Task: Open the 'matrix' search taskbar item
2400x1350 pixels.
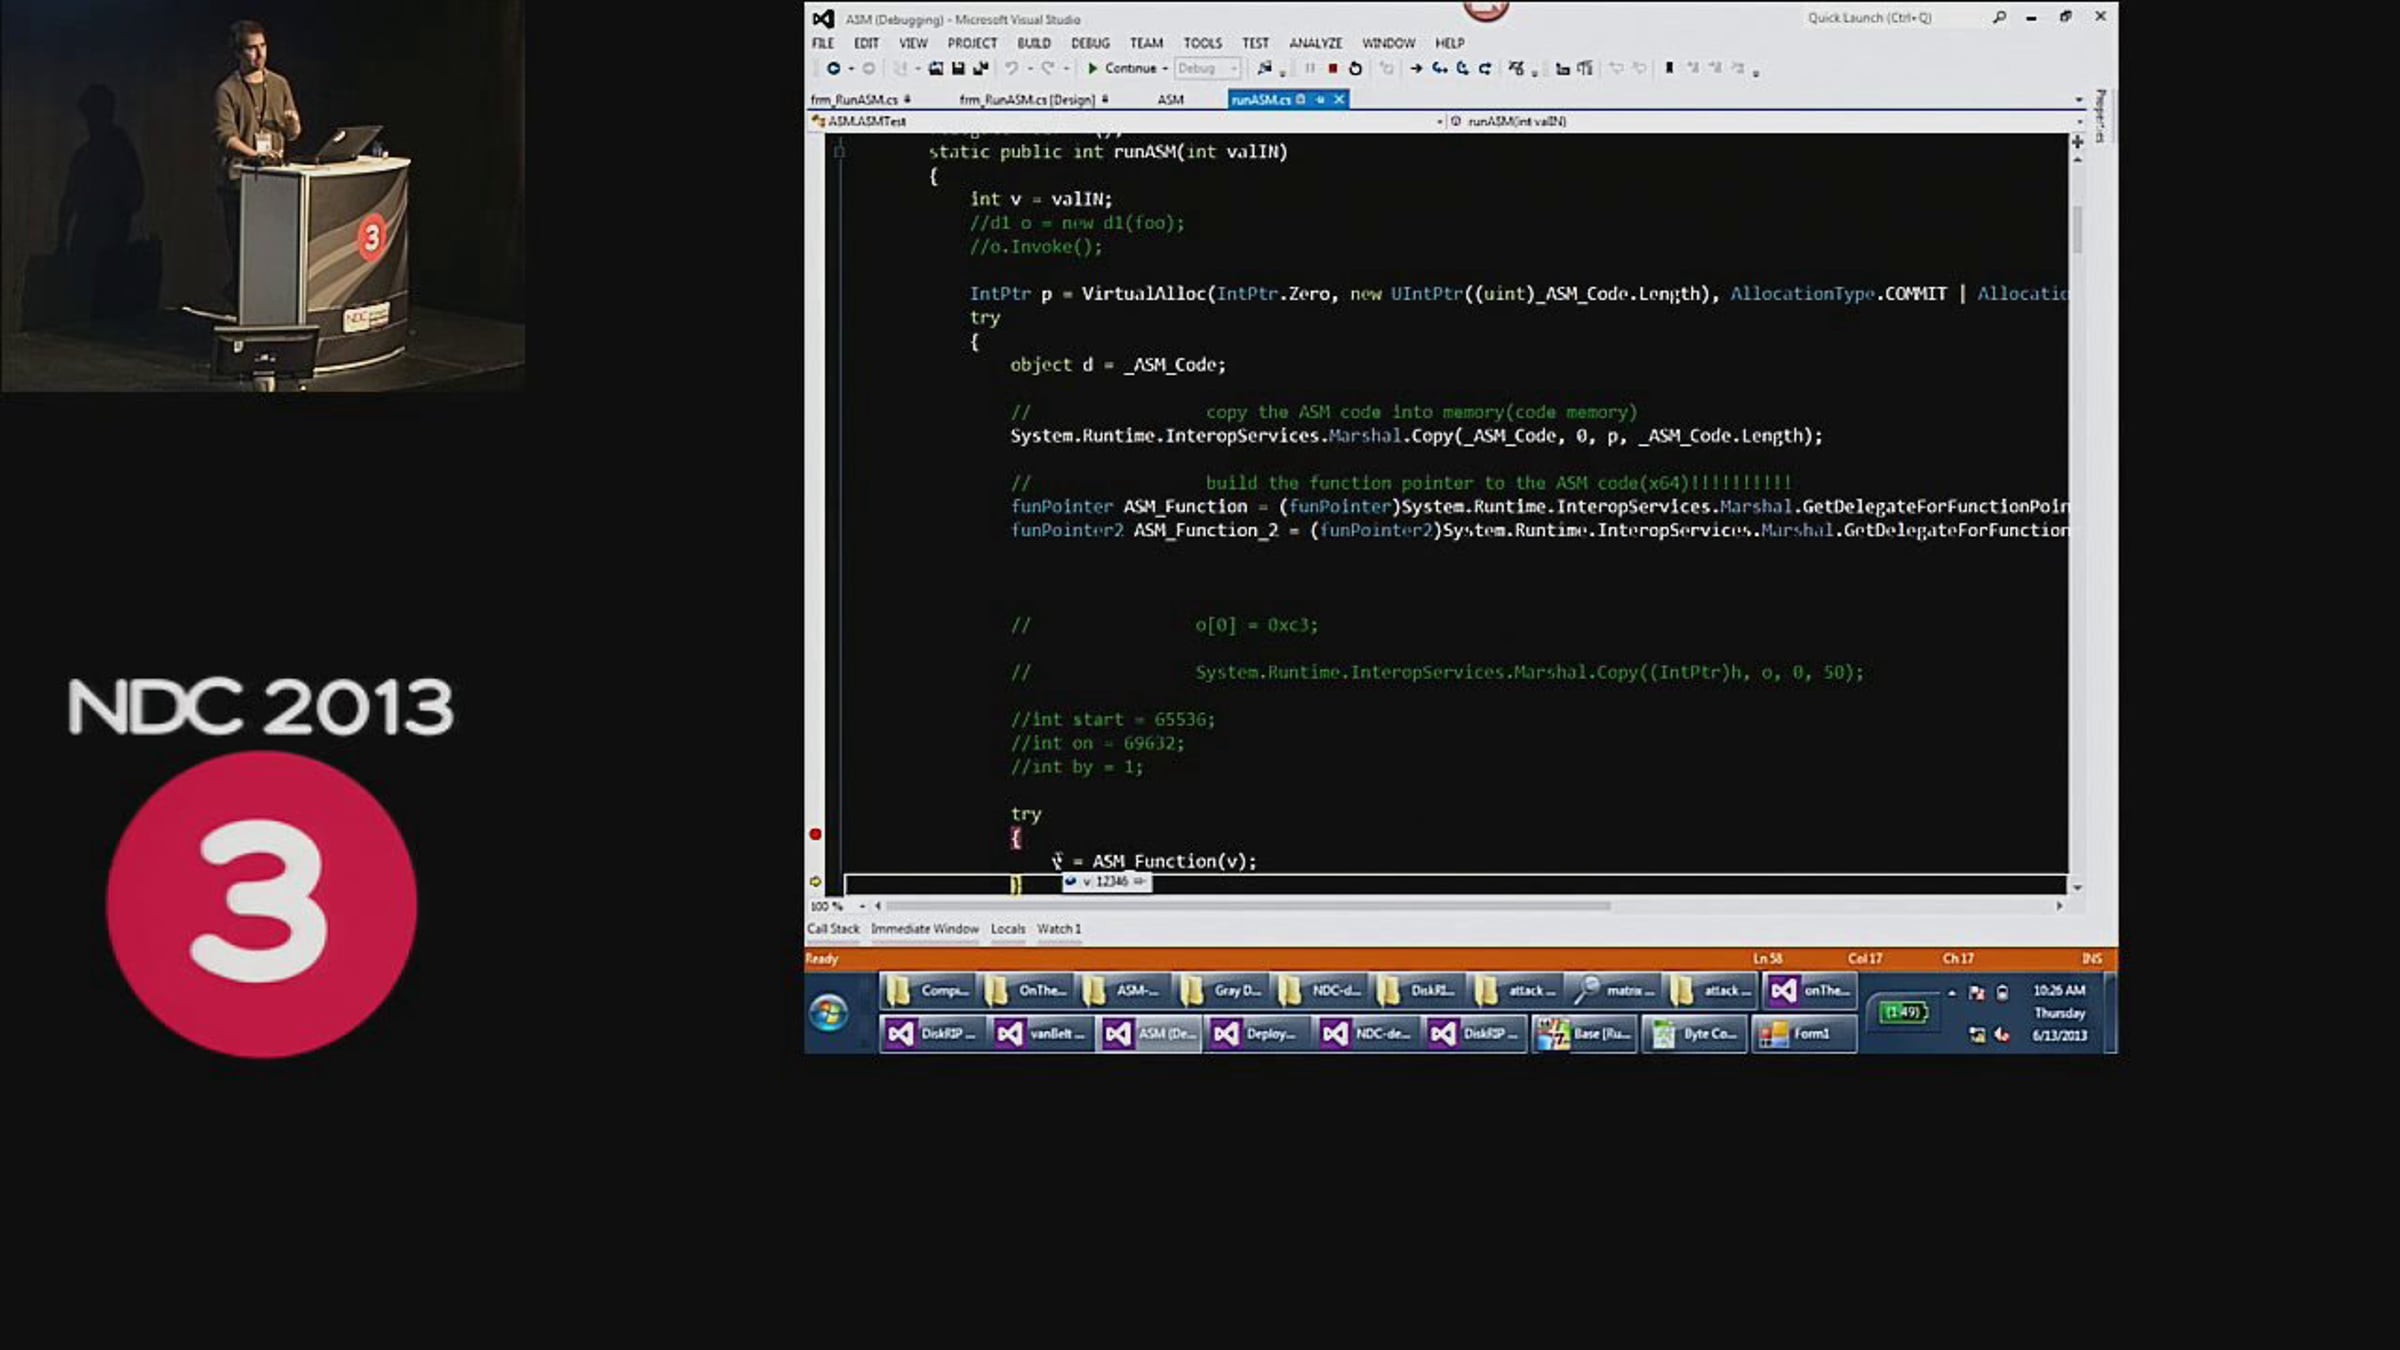Action: pyautogui.click(x=1614, y=991)
